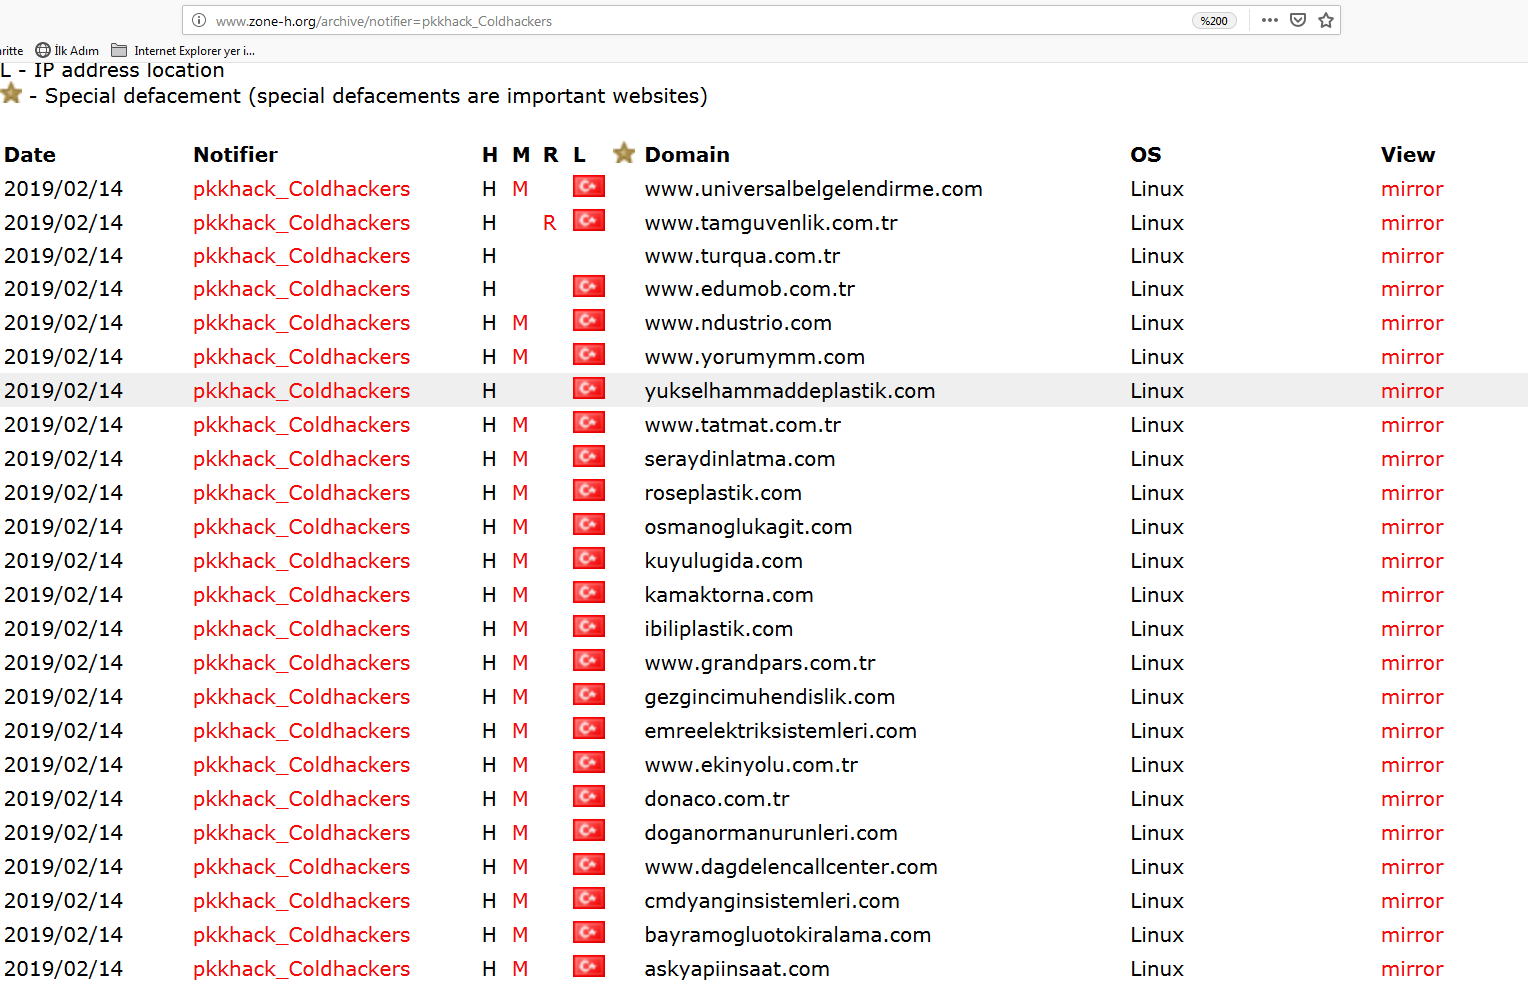1528x987 pixels.
Task: Bookmark this page with the star icon
Action: coord(1326,20)
